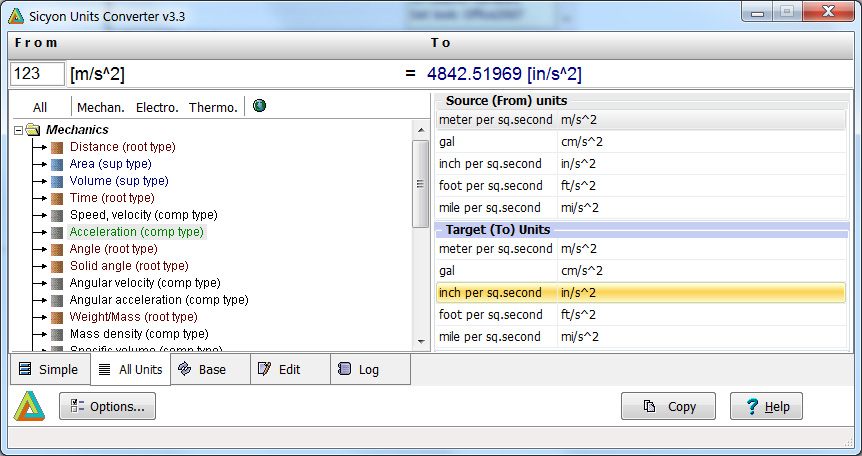Viewport: 862px width, 456px height.
Task: Open the Log tab
Action: tap(371, 370)
